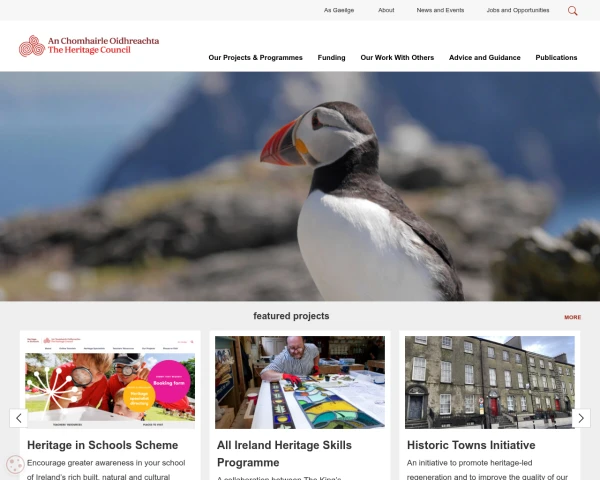The height and width of the screenshot is (480, 600).
Task: Open Heritage in Schools Scheme thumbnail
Action: tap(110, 382)
